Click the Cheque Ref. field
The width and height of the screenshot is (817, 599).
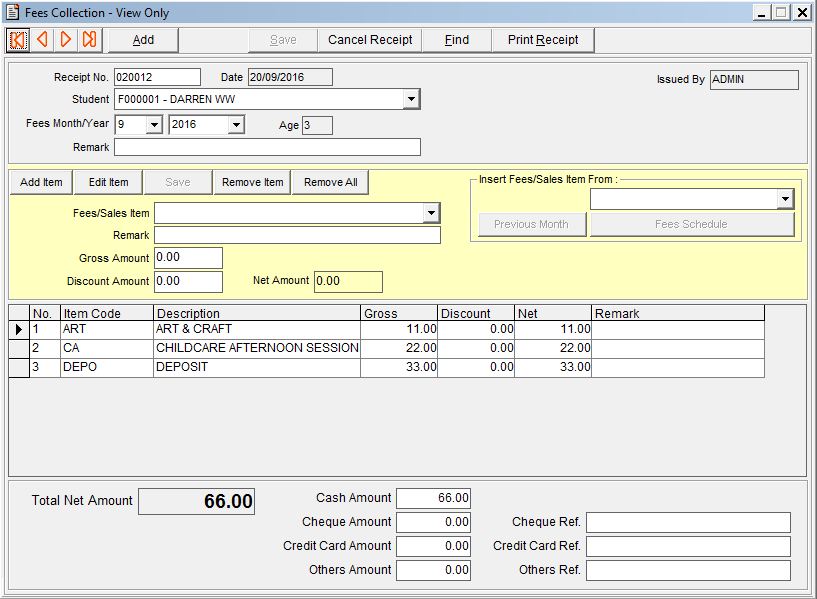[688, 522]
